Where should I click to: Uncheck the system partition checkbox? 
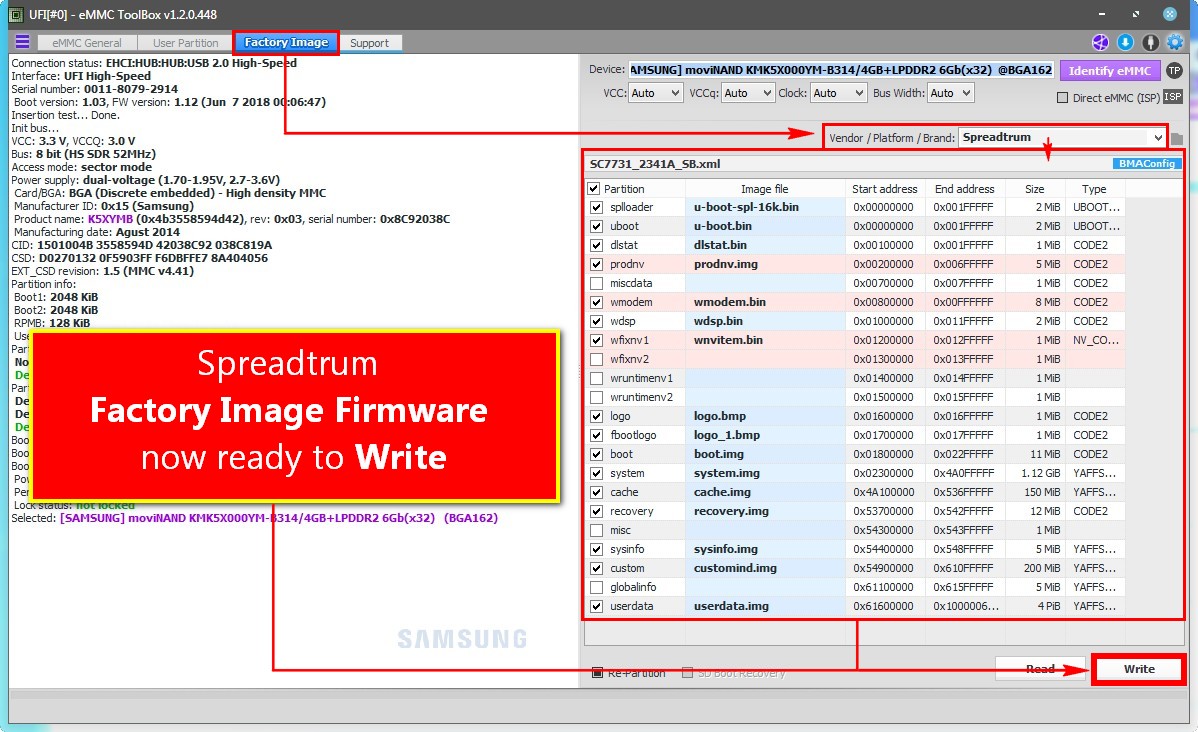(x=597, y=473)
